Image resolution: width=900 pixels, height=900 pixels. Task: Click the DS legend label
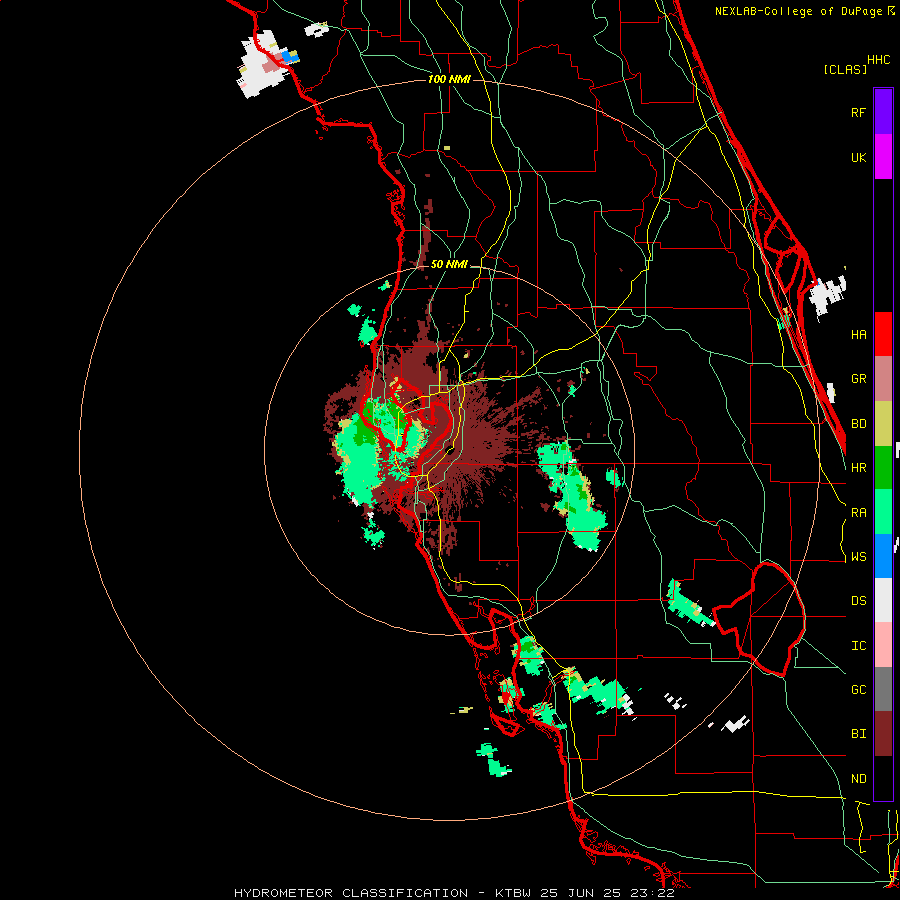point(858,601)
